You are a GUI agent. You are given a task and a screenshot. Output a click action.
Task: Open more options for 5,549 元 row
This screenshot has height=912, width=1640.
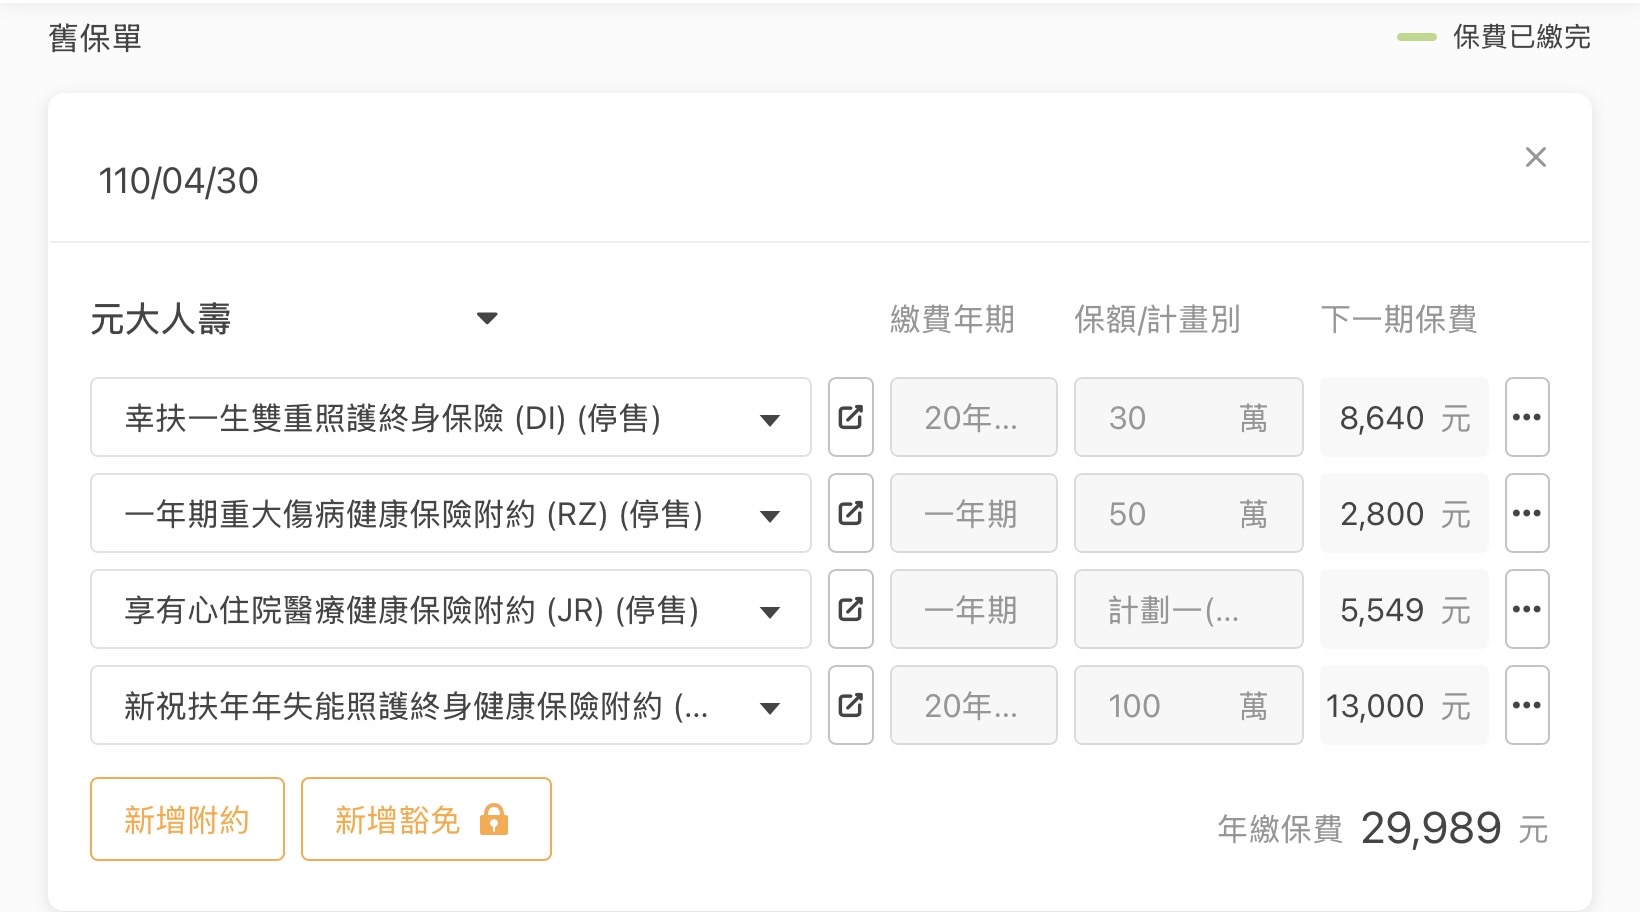point(1526,609)
